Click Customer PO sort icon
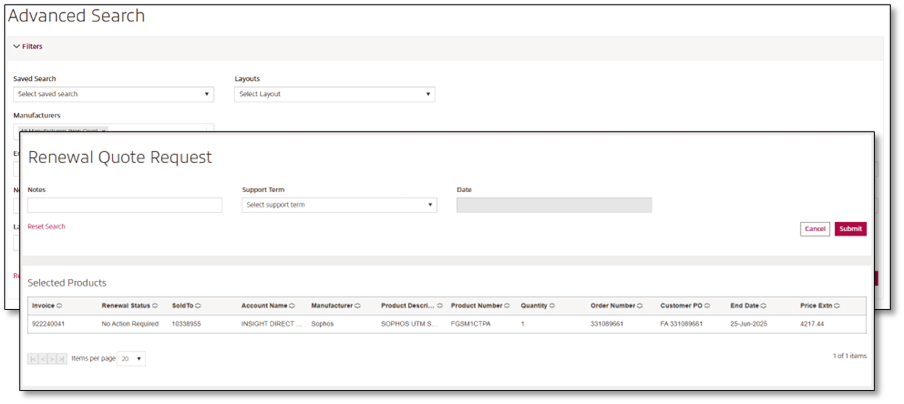Image resolution: width=904 pixels, height=404 pixels. [713, 306]
